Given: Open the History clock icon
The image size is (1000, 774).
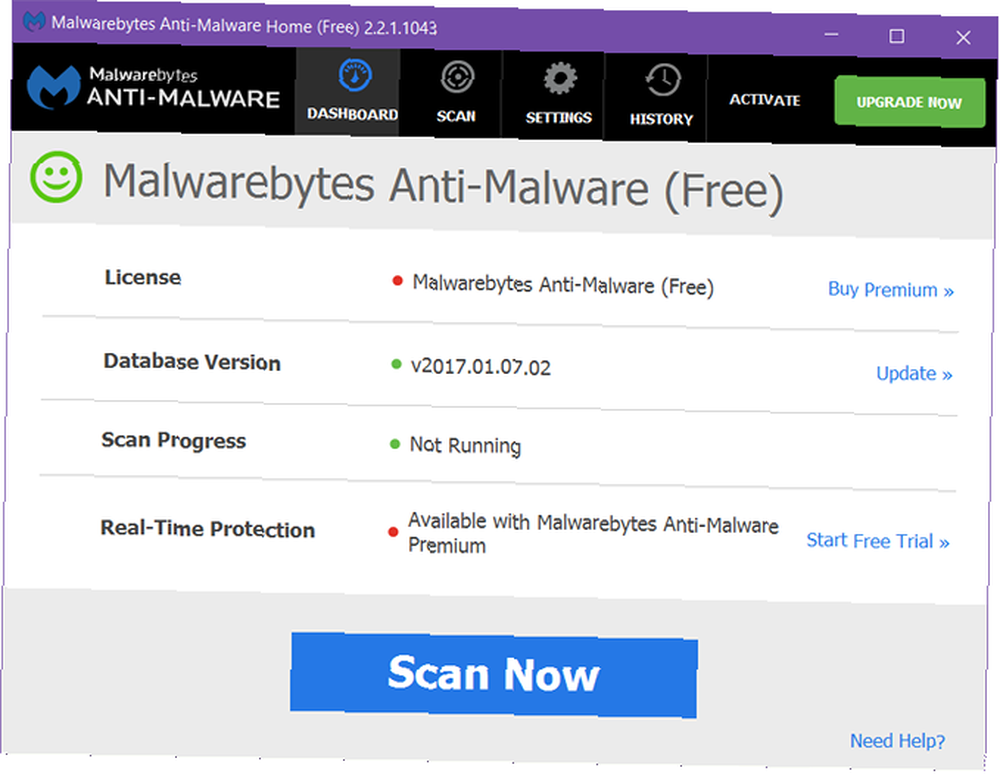Looking at the screenshot, I should click(663, 80).
